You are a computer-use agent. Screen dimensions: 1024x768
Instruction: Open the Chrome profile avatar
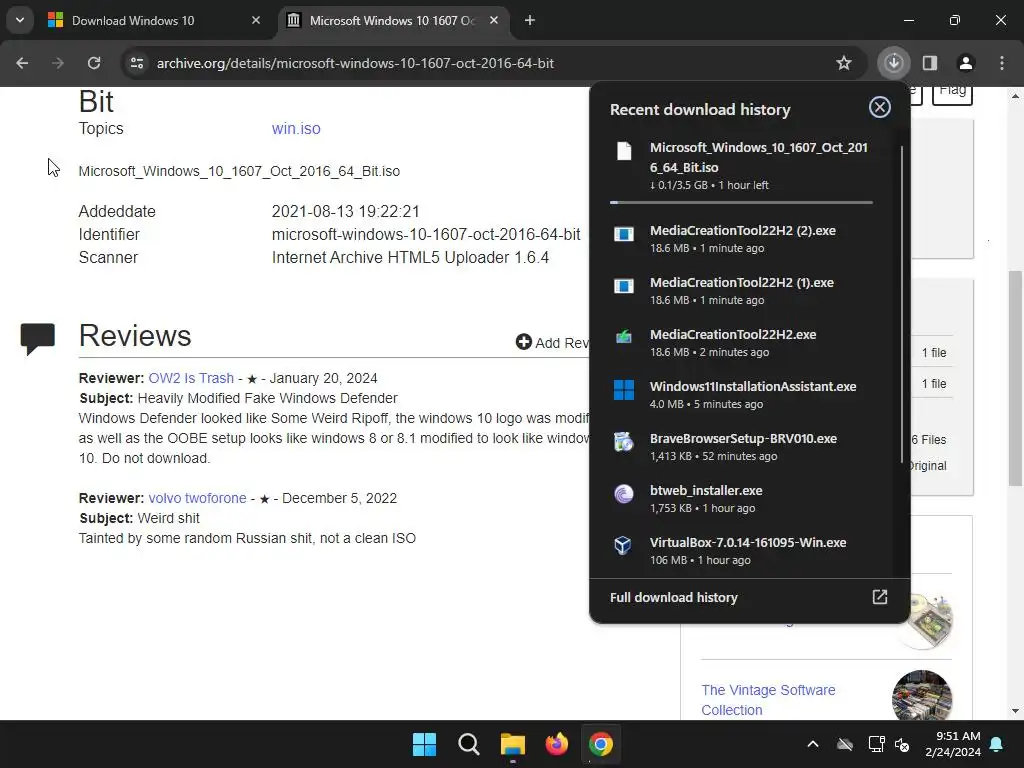click(965, 63)
